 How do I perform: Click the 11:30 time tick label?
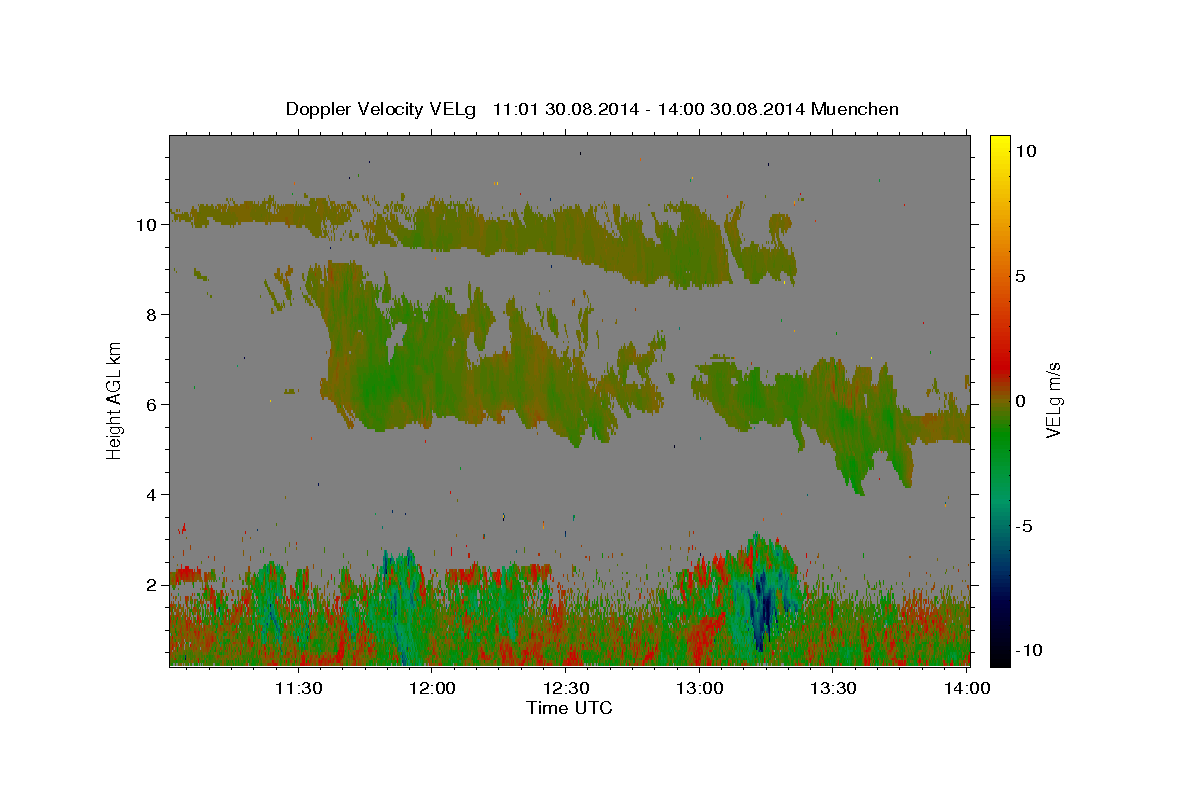298,688
